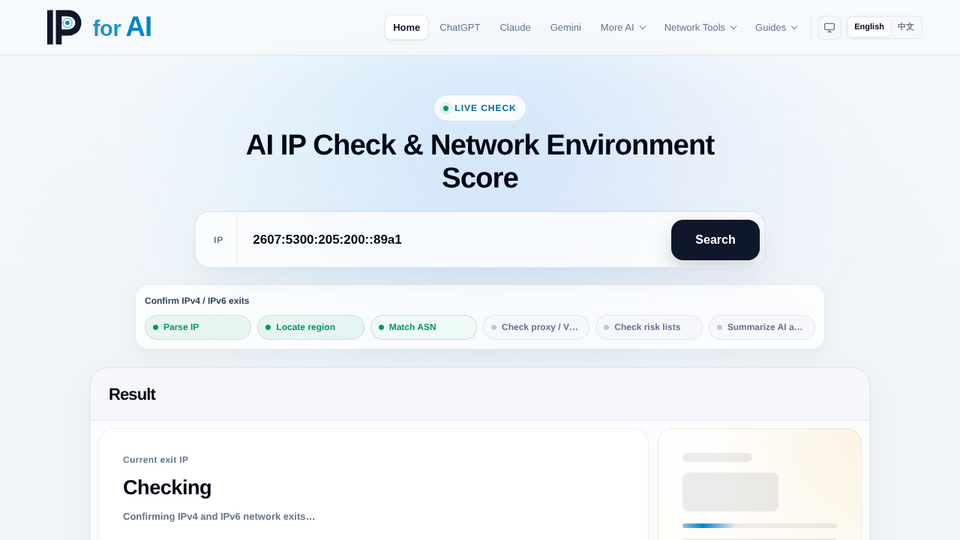The height and width of the screenshot is (540, 960).
Task: Click 'Confirming IPv4 and IPv6 network exits…' text
Action: tap(219, 517)
